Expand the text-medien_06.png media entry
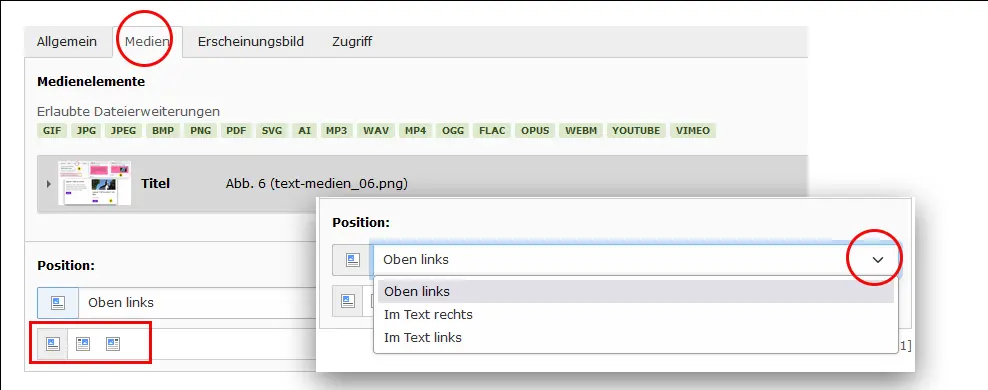 [x=49, y=184]
